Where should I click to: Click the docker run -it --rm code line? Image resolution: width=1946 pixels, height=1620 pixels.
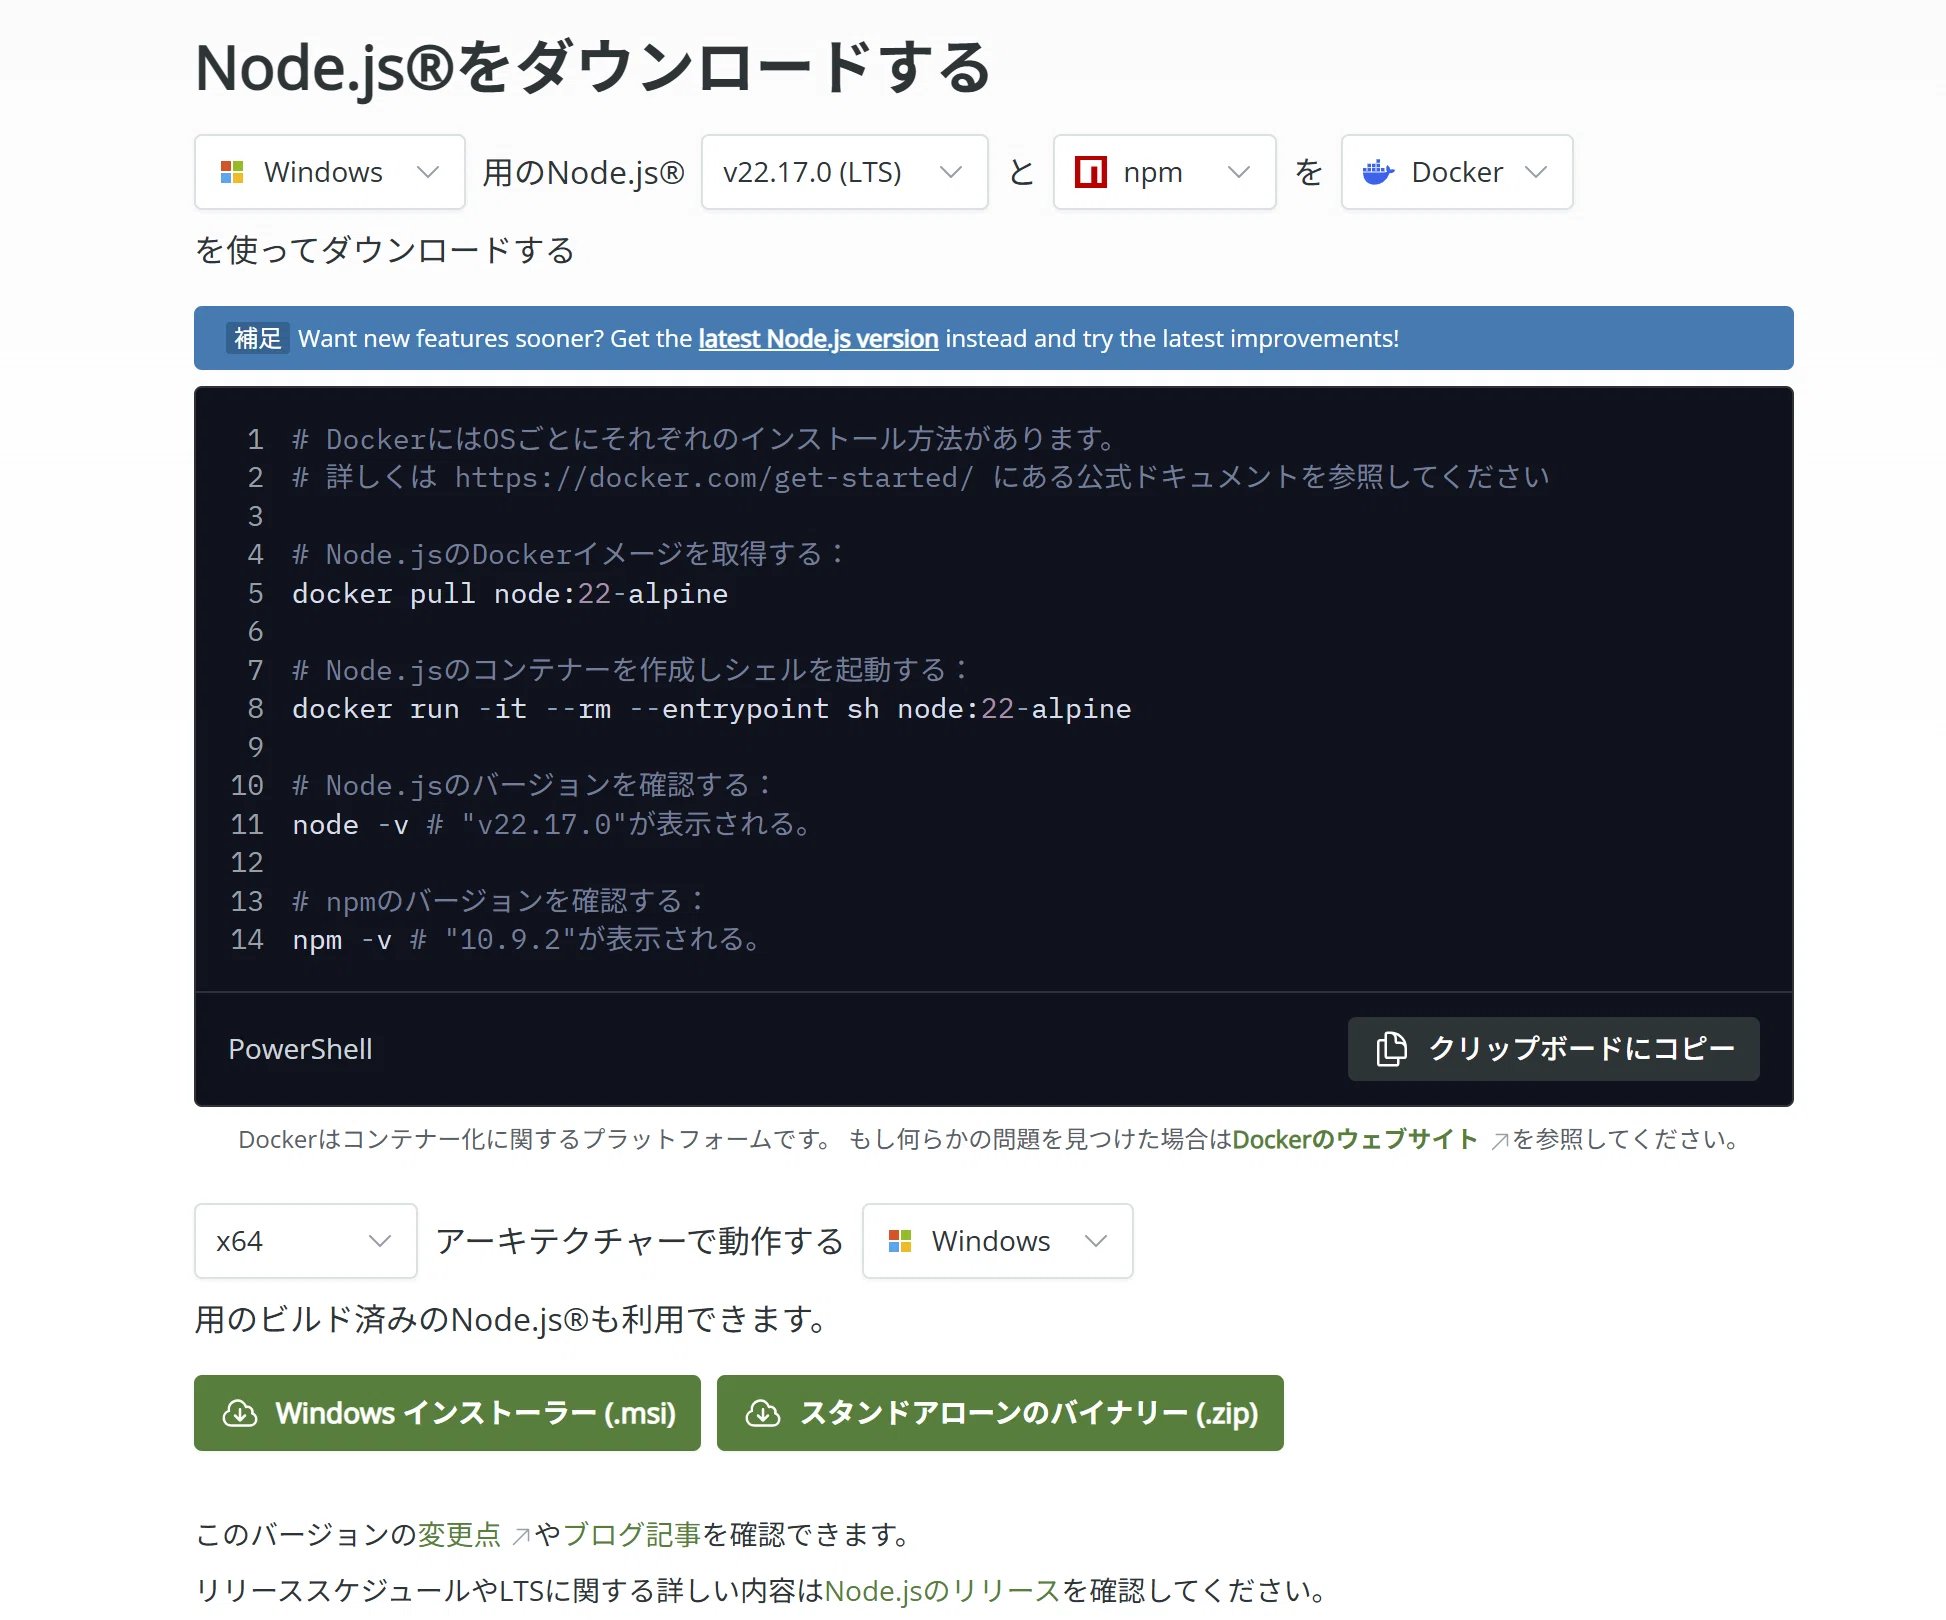pos(712,709)
